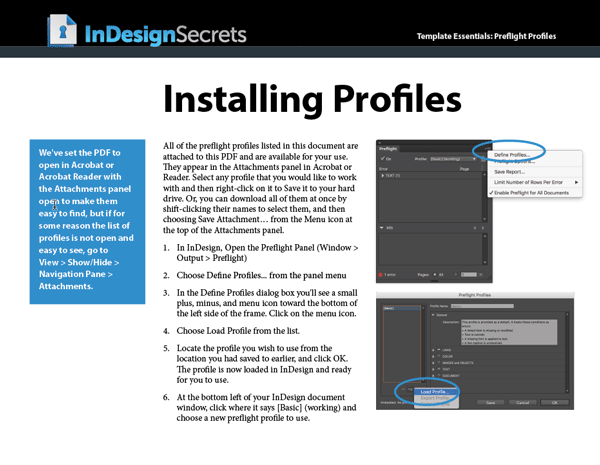
Task: Click step 4 text Choose Load Profile
Action: [x=238, y=331]
